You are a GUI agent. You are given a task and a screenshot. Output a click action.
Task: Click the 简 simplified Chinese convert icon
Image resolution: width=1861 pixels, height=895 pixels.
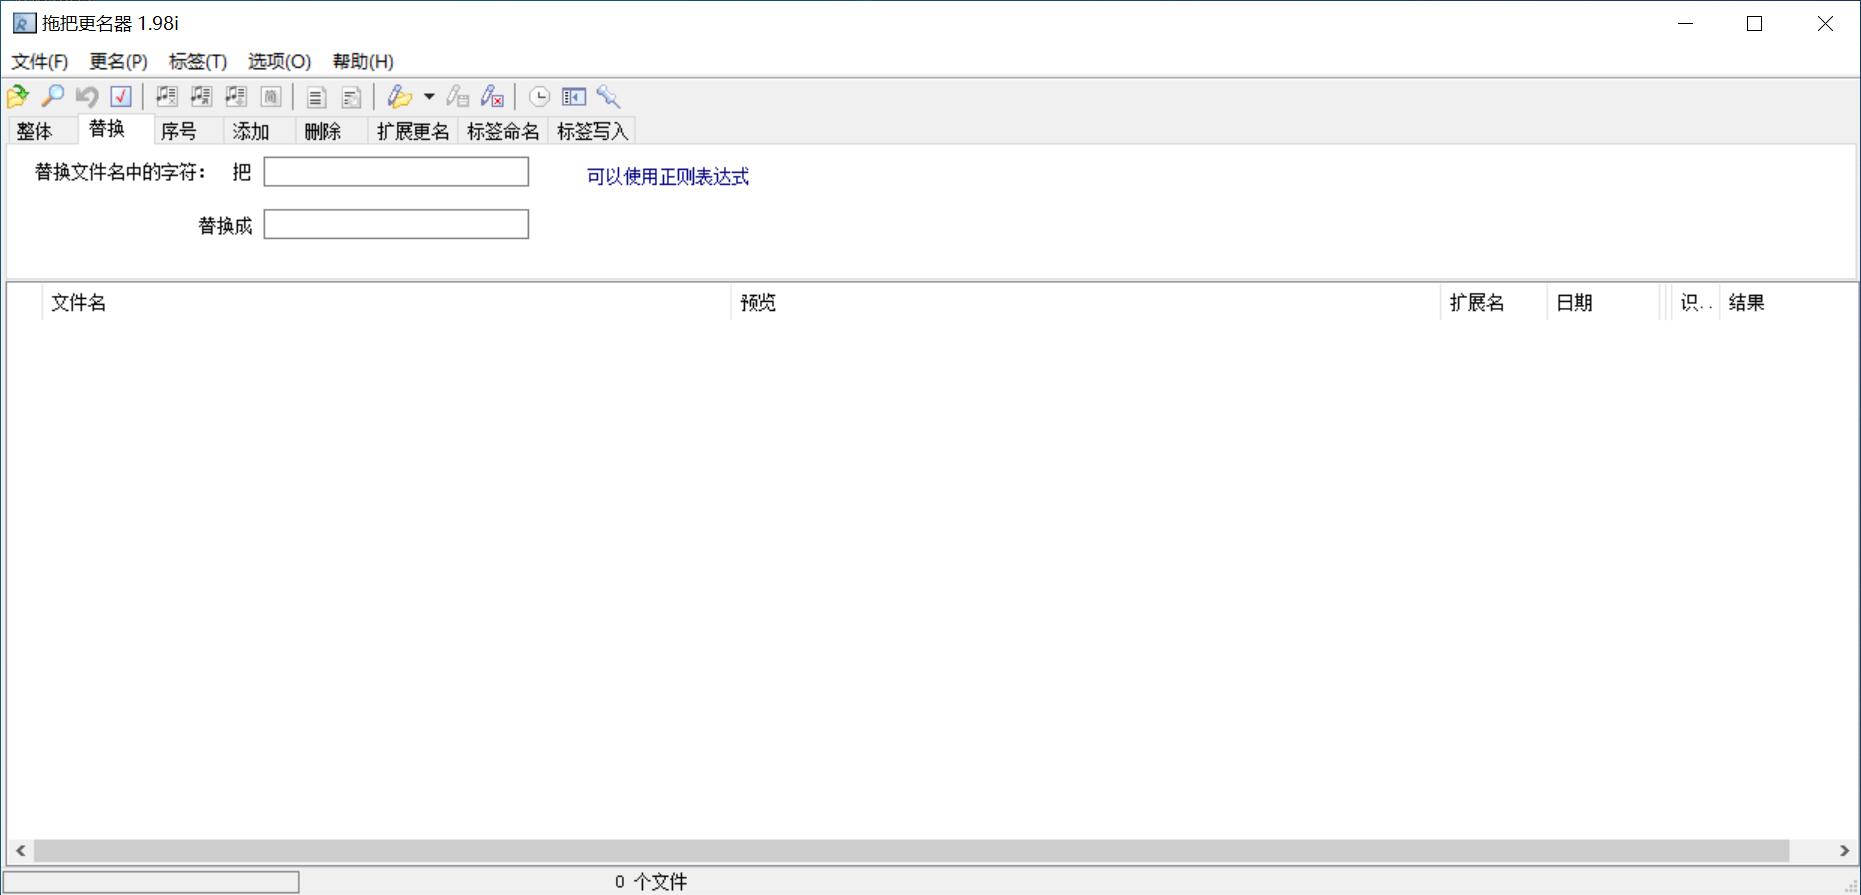click(270, 97)
